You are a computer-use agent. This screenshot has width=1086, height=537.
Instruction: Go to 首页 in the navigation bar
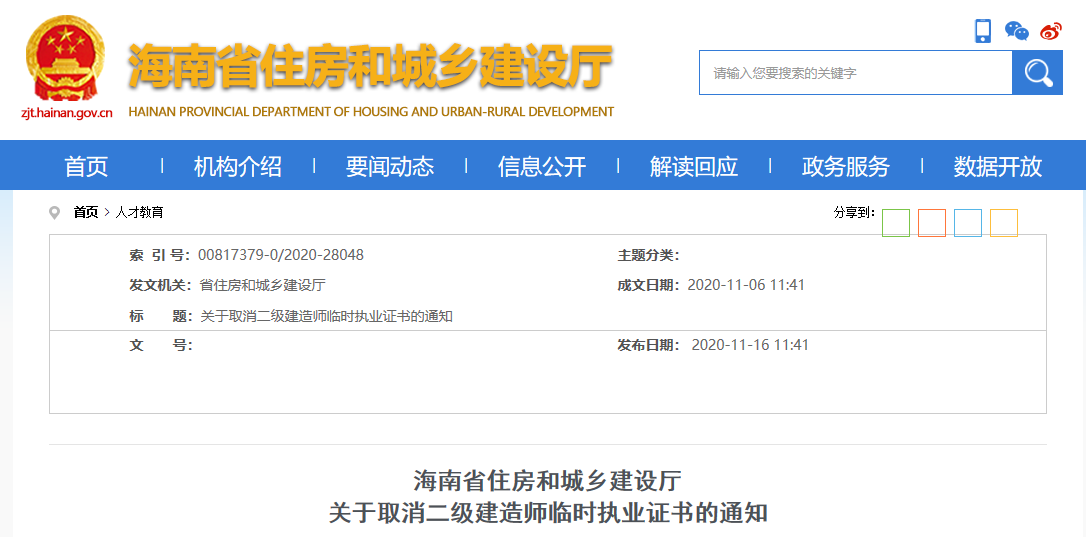pyautogui.click(x=86, y=167)
